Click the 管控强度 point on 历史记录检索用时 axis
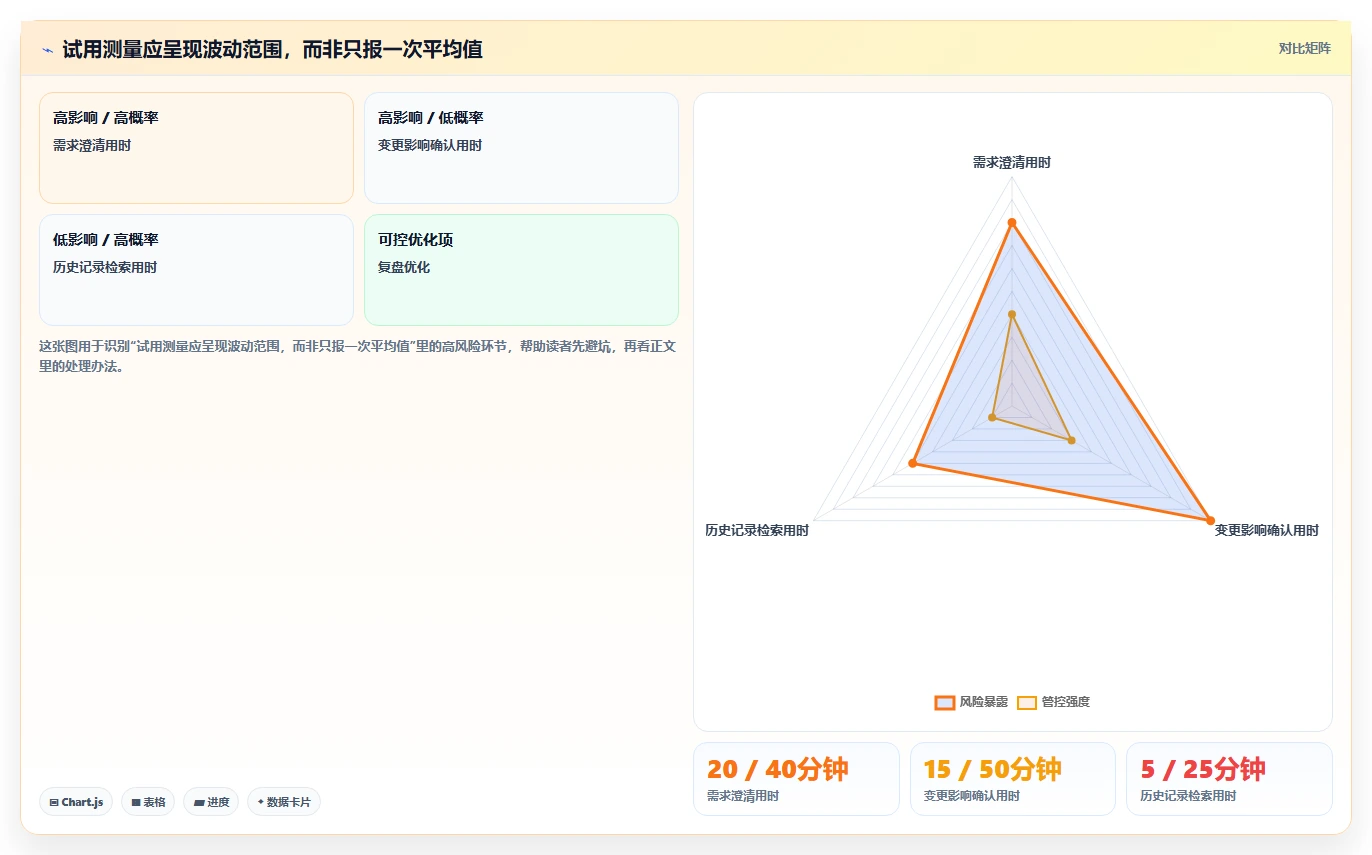This screenshot has height=855, width=1372. tap(992, 417)
